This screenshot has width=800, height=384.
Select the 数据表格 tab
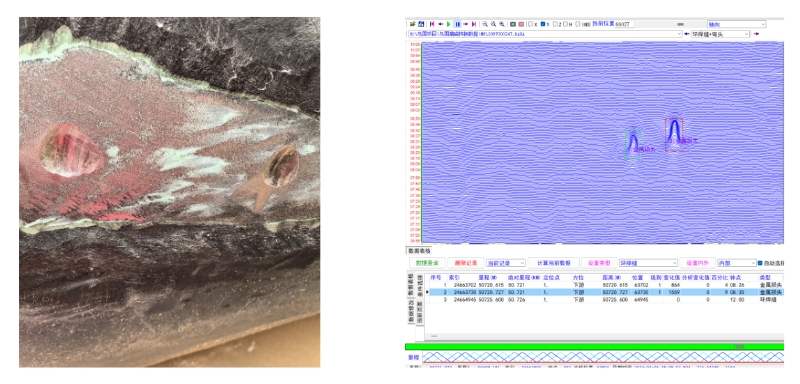point(418,250)
